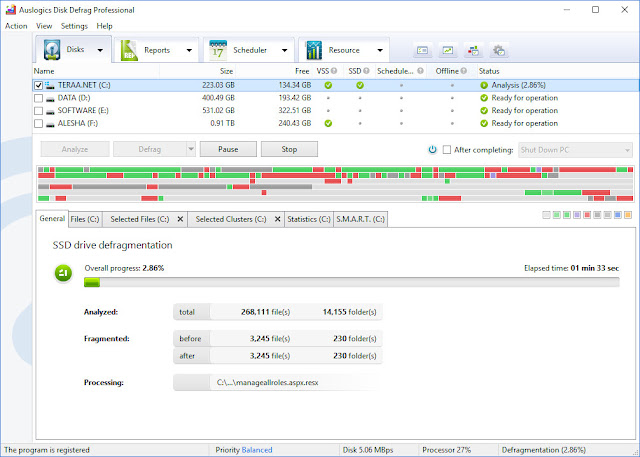Click the Balanced priority link
Viewport: 640px width, 457px height.
pos(257,450)
